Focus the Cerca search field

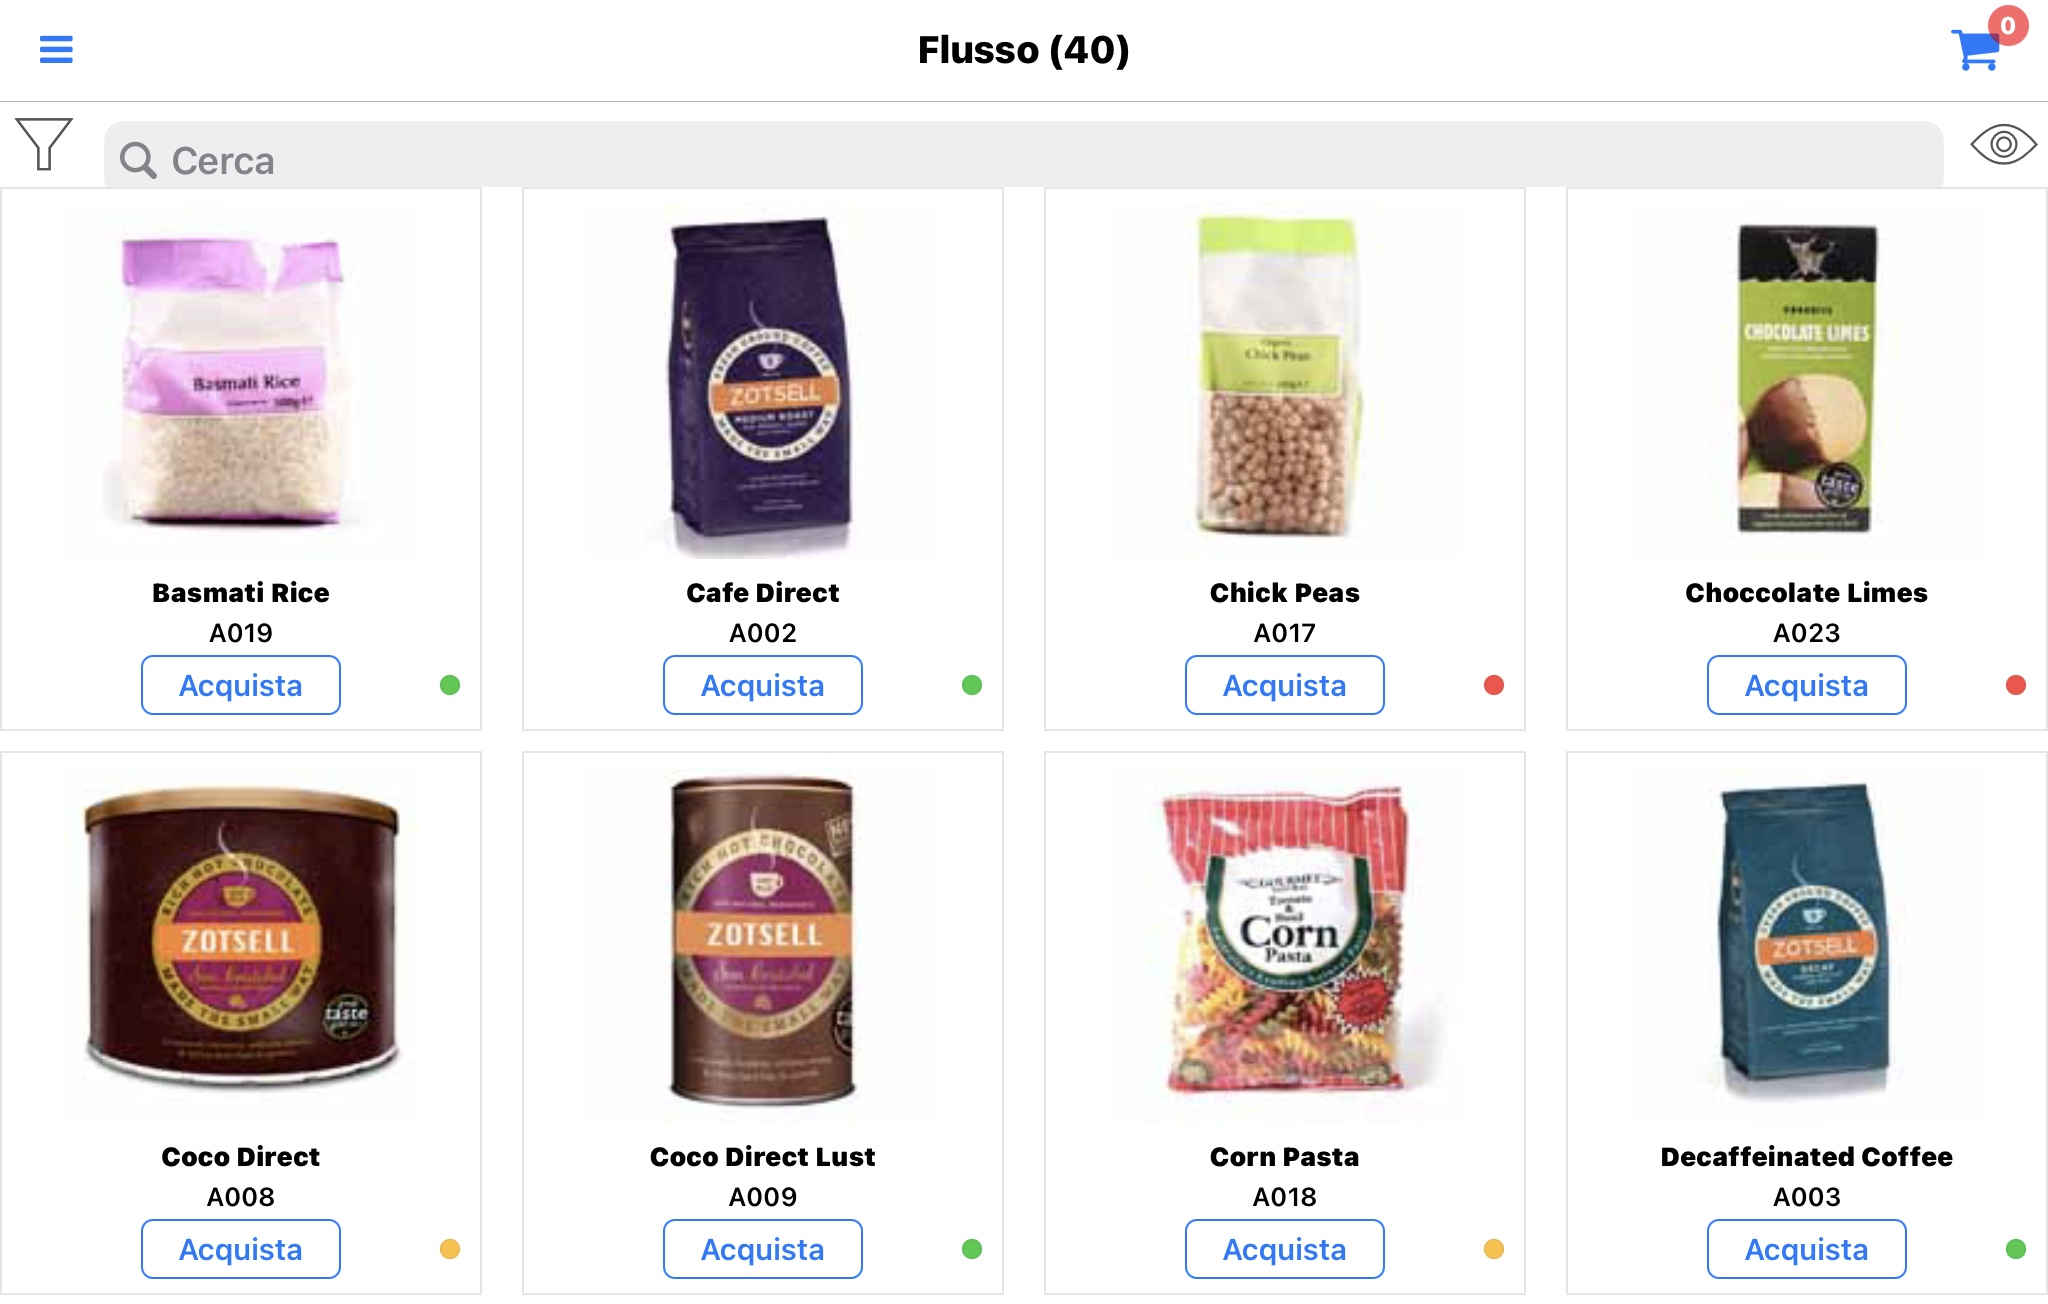click(x=1024, y=158)
